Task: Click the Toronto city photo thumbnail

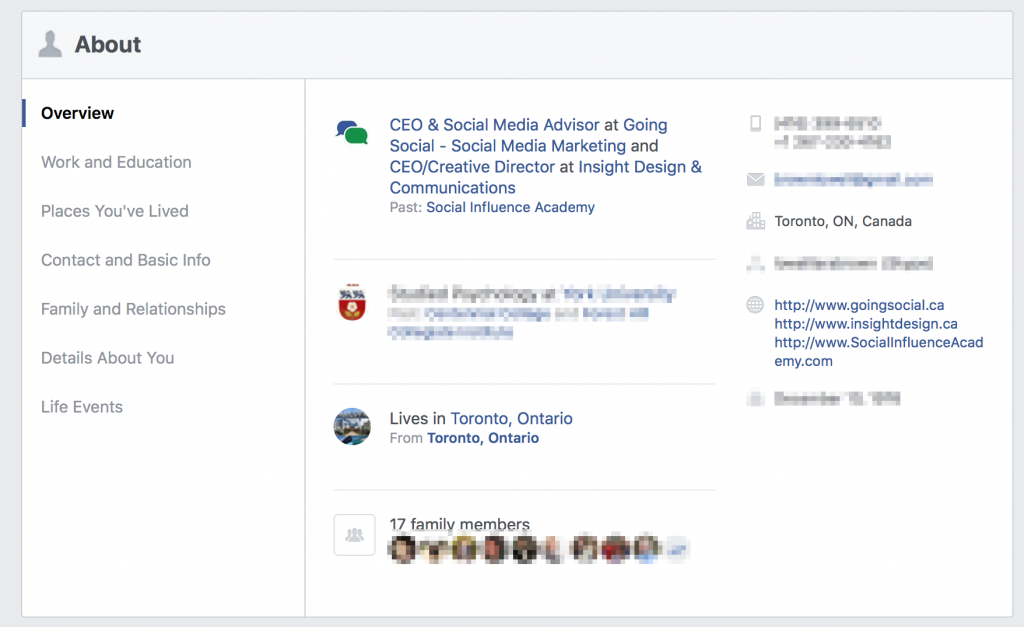Action: (x=352, y=427)
